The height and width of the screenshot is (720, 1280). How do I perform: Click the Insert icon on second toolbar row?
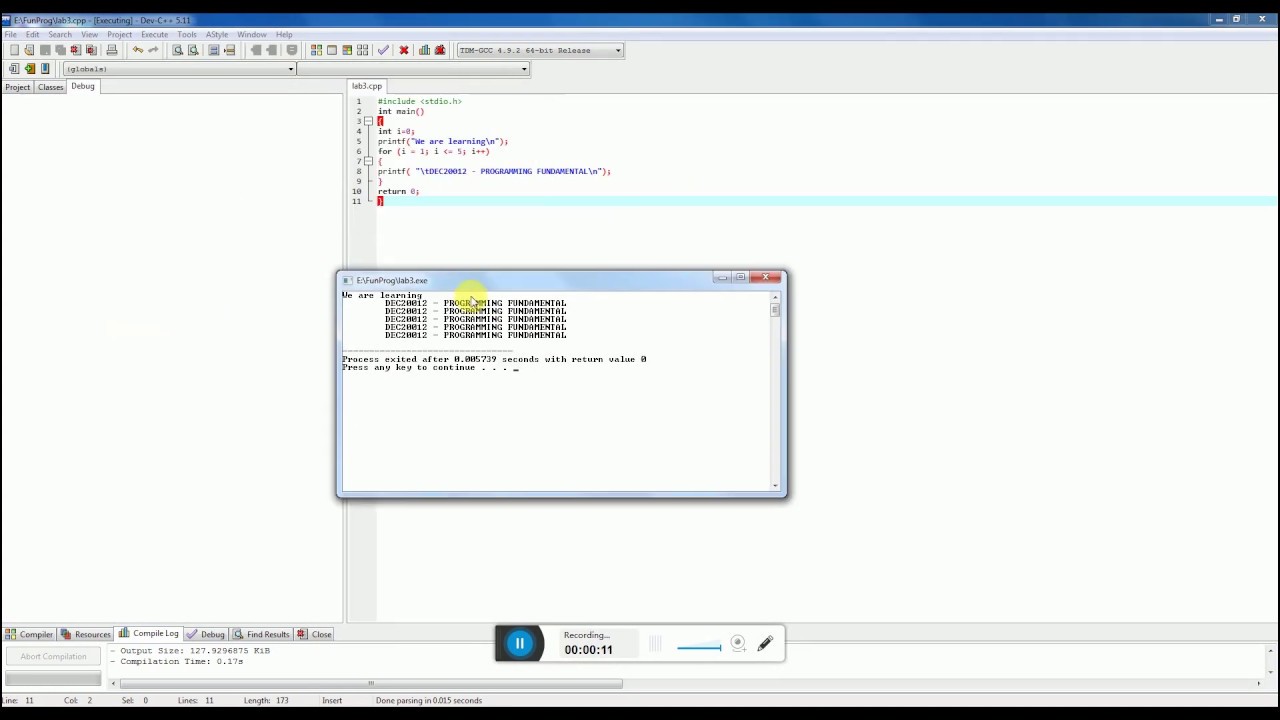tap(14, 69)
